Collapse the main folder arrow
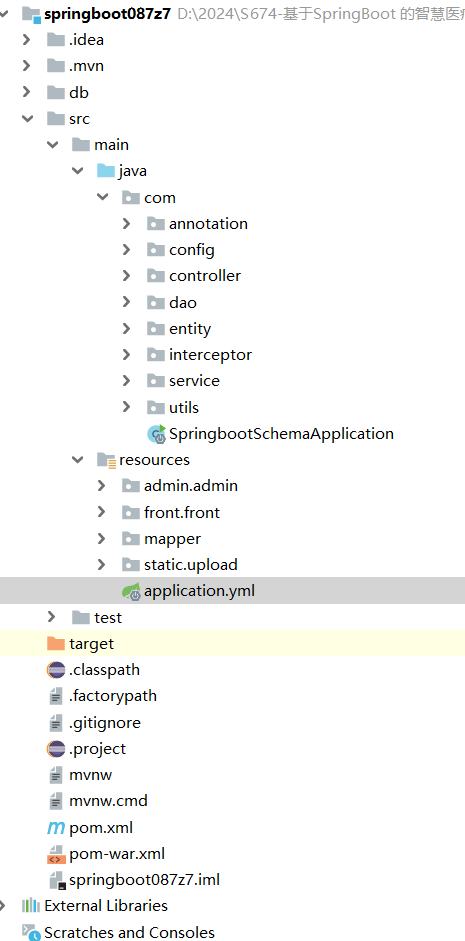Viewport: 465px width, 941px height. (x=52, y=145)
